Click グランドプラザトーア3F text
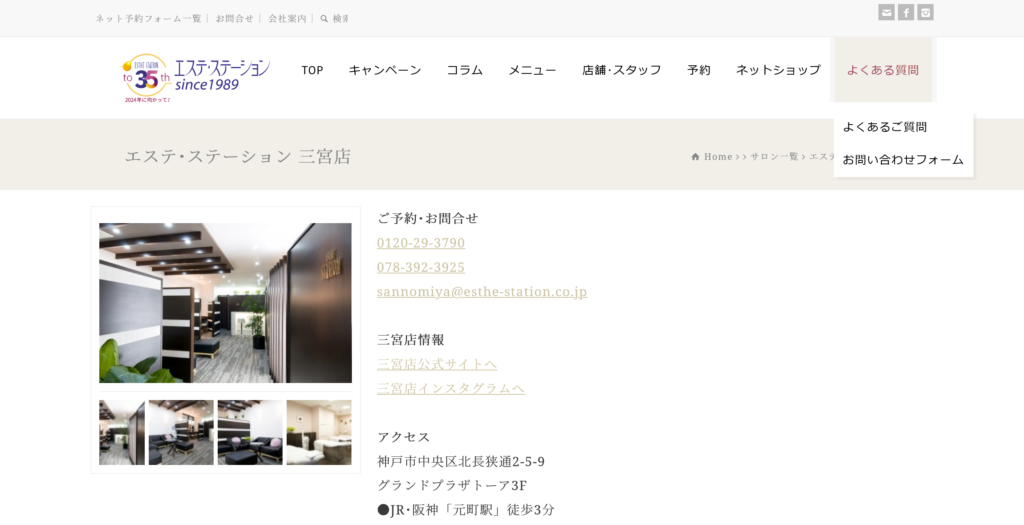 [452, 486]
